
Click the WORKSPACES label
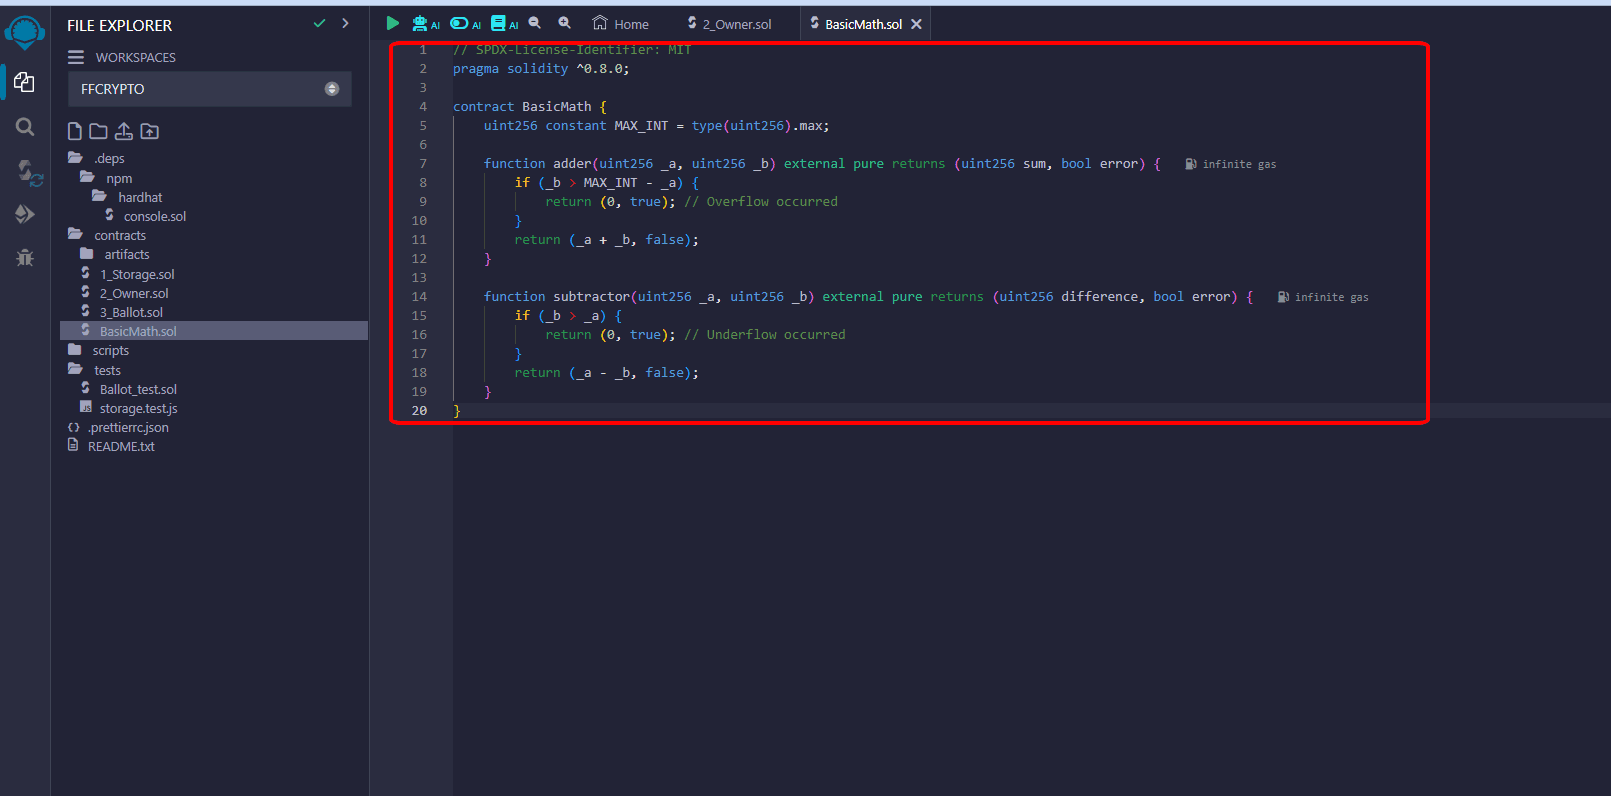pyautogui.click(x=136, y=57)
